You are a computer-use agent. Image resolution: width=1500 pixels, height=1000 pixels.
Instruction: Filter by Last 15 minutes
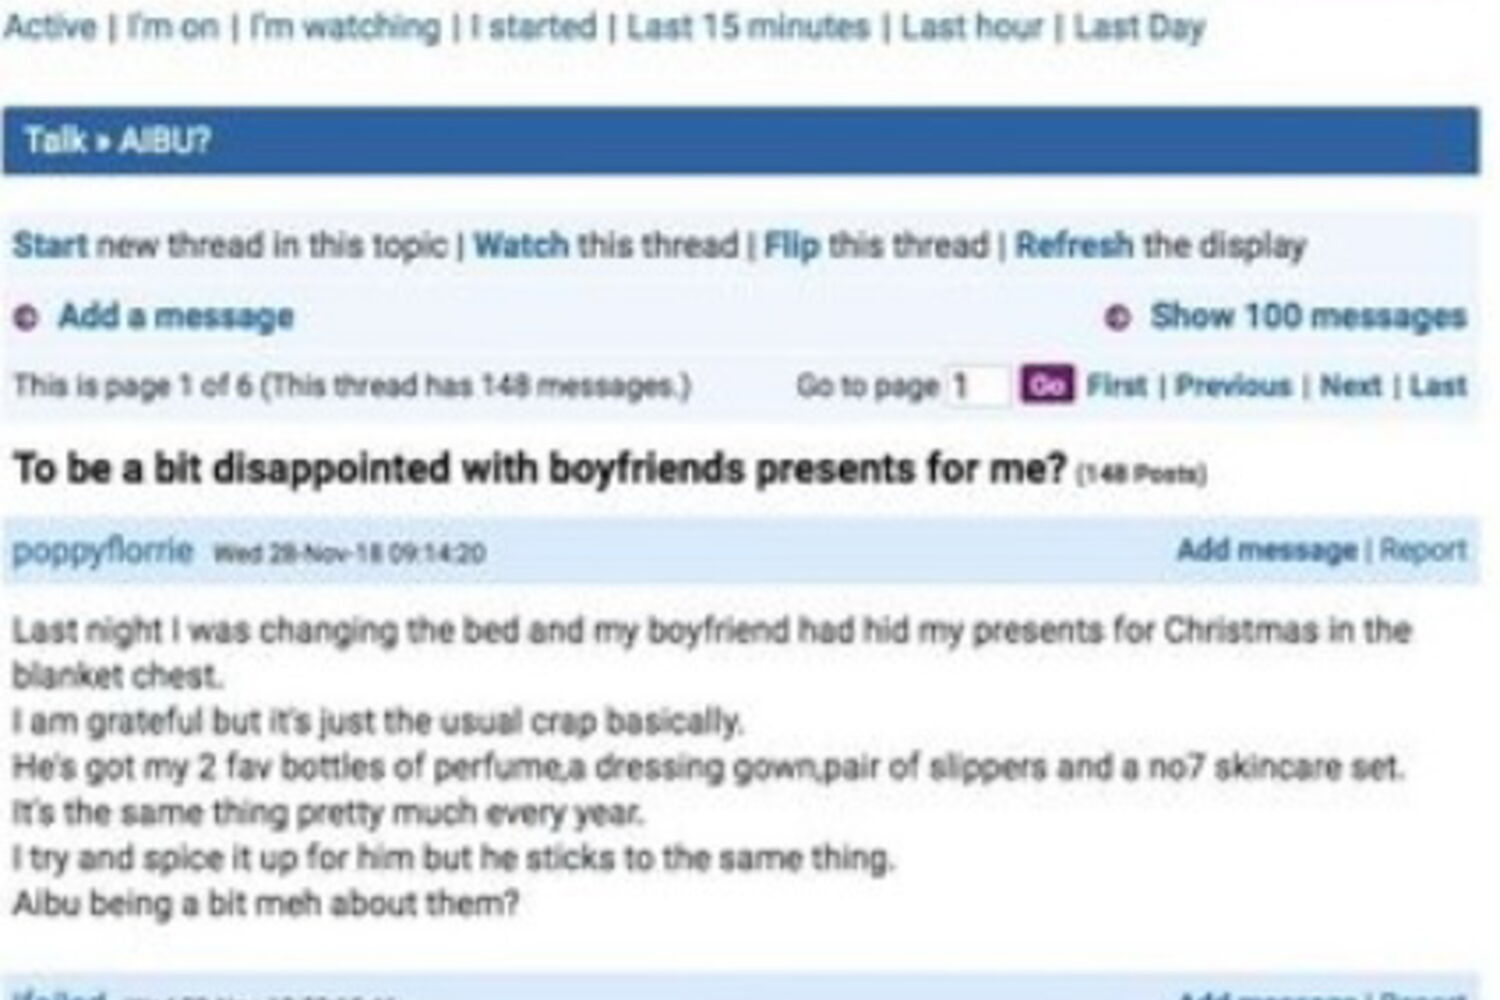748,27
